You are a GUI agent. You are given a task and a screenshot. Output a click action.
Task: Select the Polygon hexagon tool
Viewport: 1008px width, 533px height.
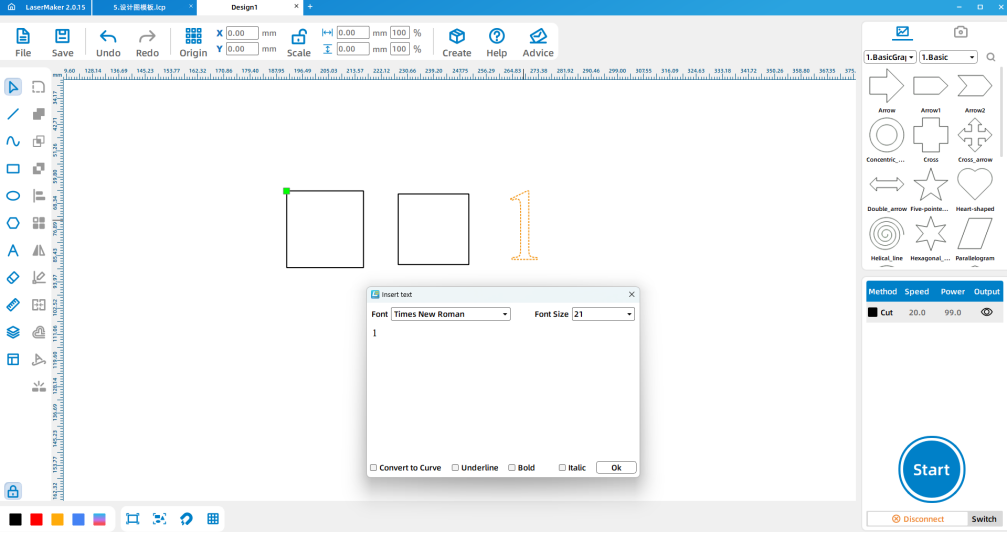click(x=13, y=223)
